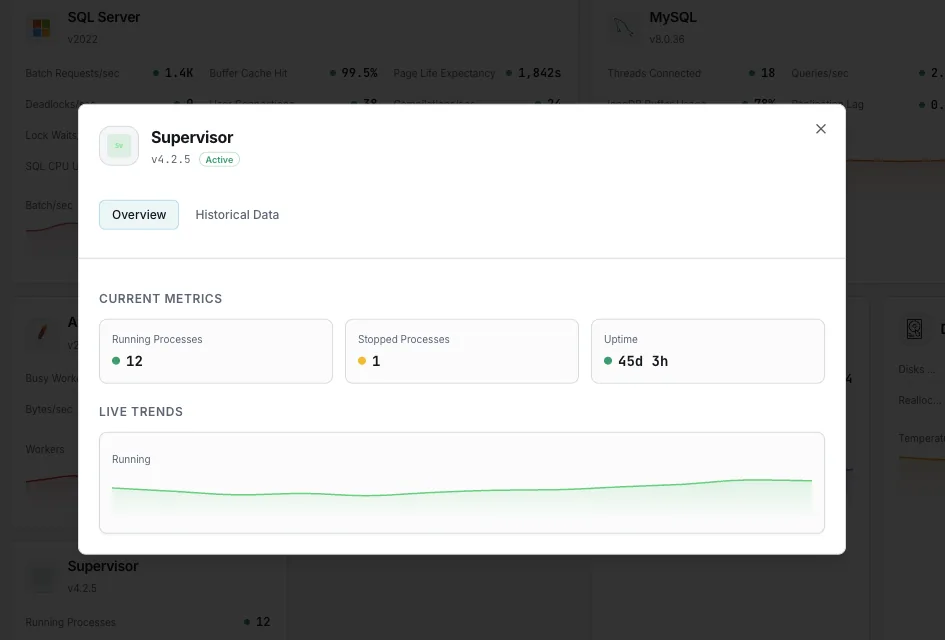Click the uptime value 45d 3h

pos(643,361)
